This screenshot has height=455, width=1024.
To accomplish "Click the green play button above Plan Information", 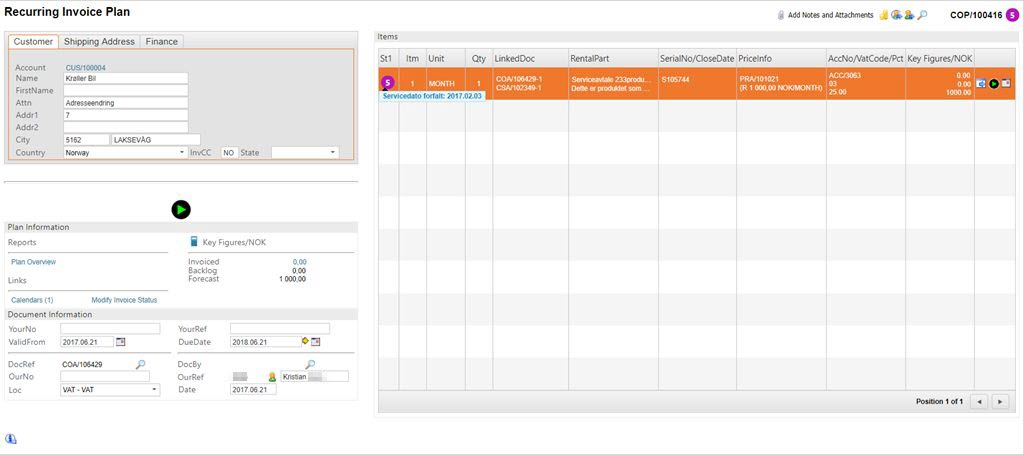I will 180,209.
